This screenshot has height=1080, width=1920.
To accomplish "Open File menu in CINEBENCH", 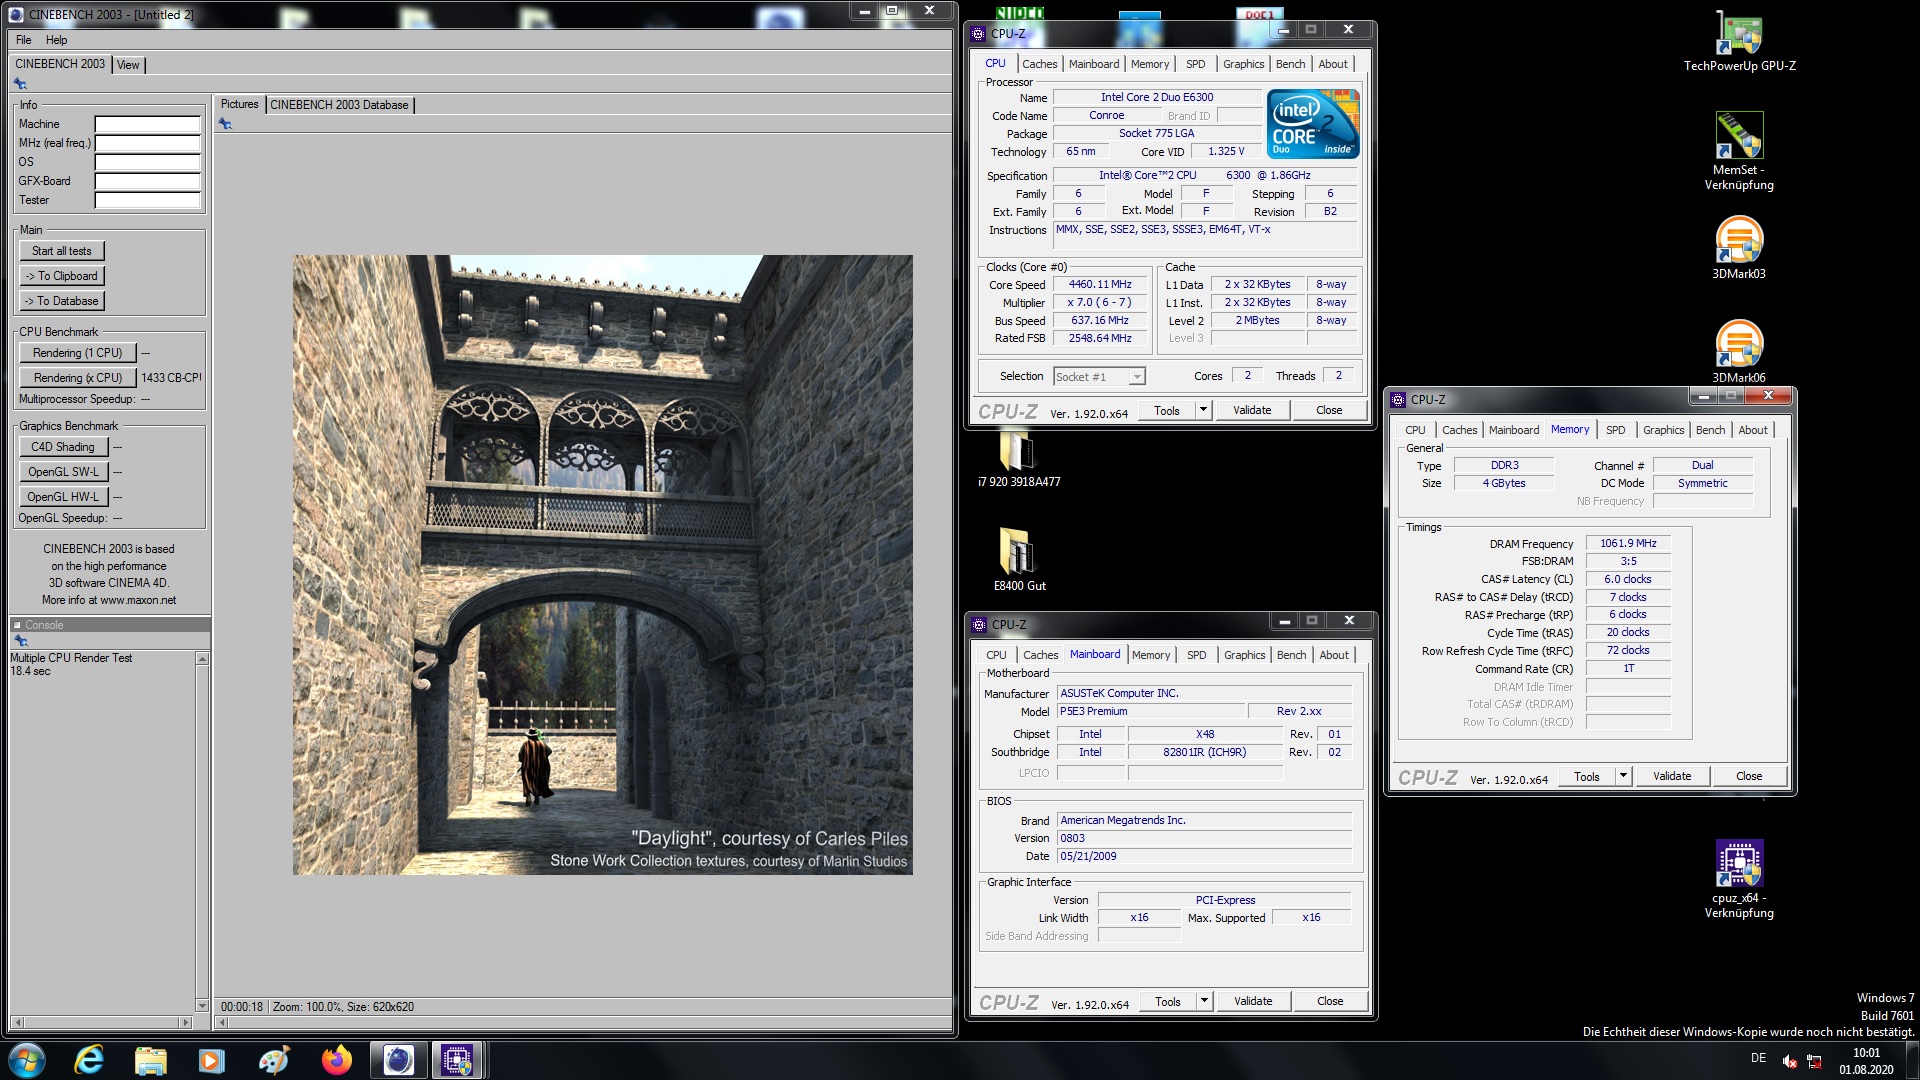I will point(24,40).
